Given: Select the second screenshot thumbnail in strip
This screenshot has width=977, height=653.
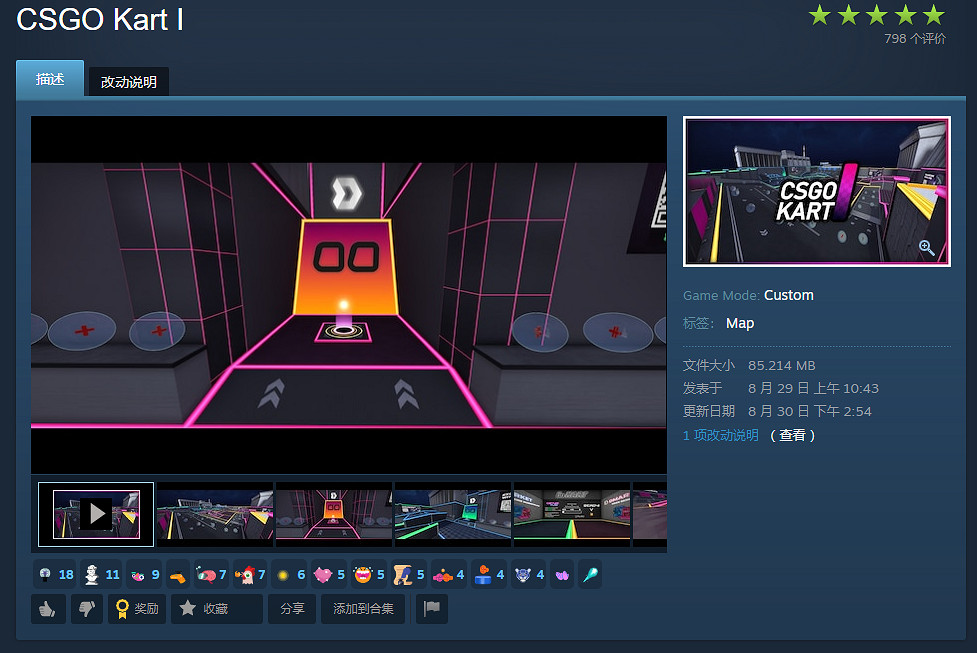Looking at the screenshot, I should [x=215, y=514].
